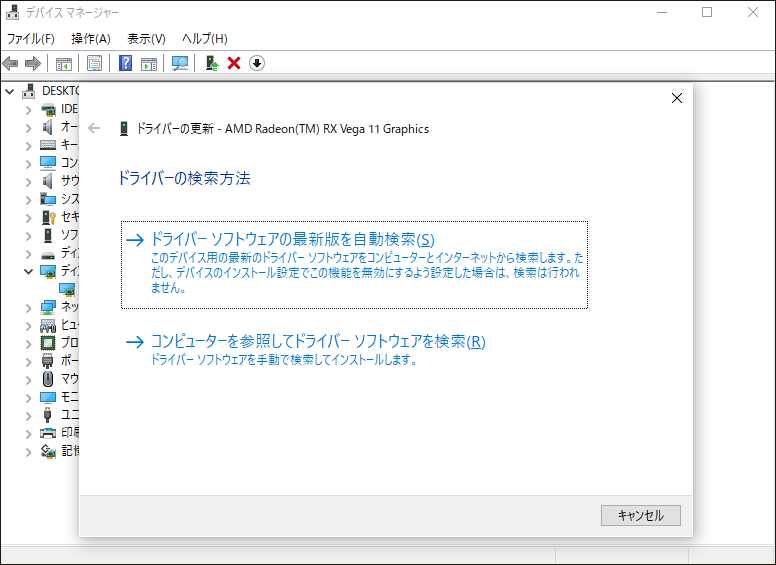The height and width of the screenshot is (565, 776).
Task: Select the human interface devices icon
Action: (48, 325)
